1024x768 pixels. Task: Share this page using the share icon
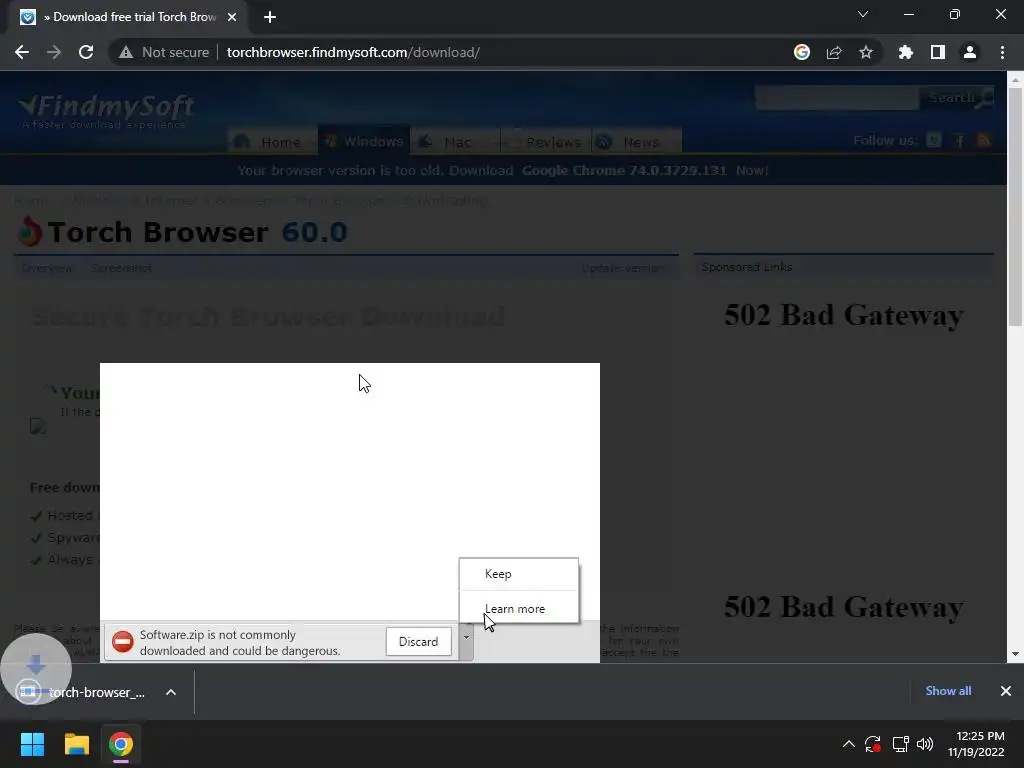tap(834, 52)
